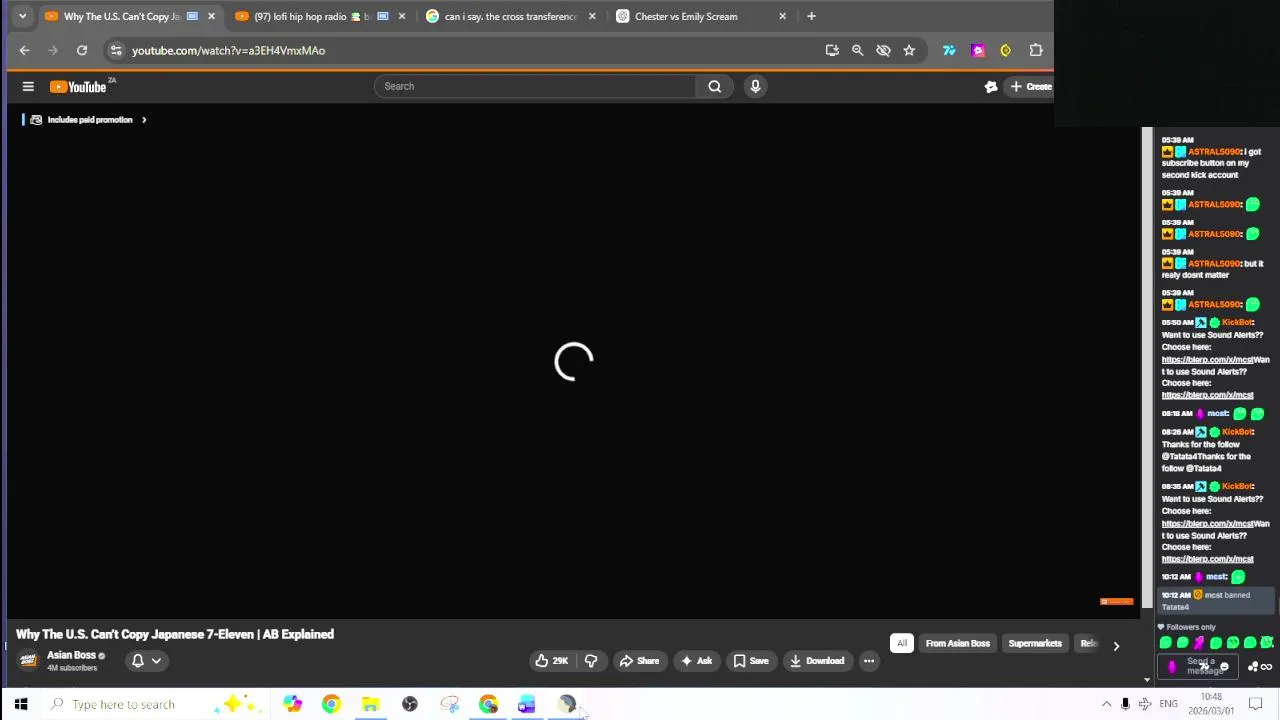Close the lofi hip hop radio tab
The width and height of the screenshot is (1280, 720).
402,16
